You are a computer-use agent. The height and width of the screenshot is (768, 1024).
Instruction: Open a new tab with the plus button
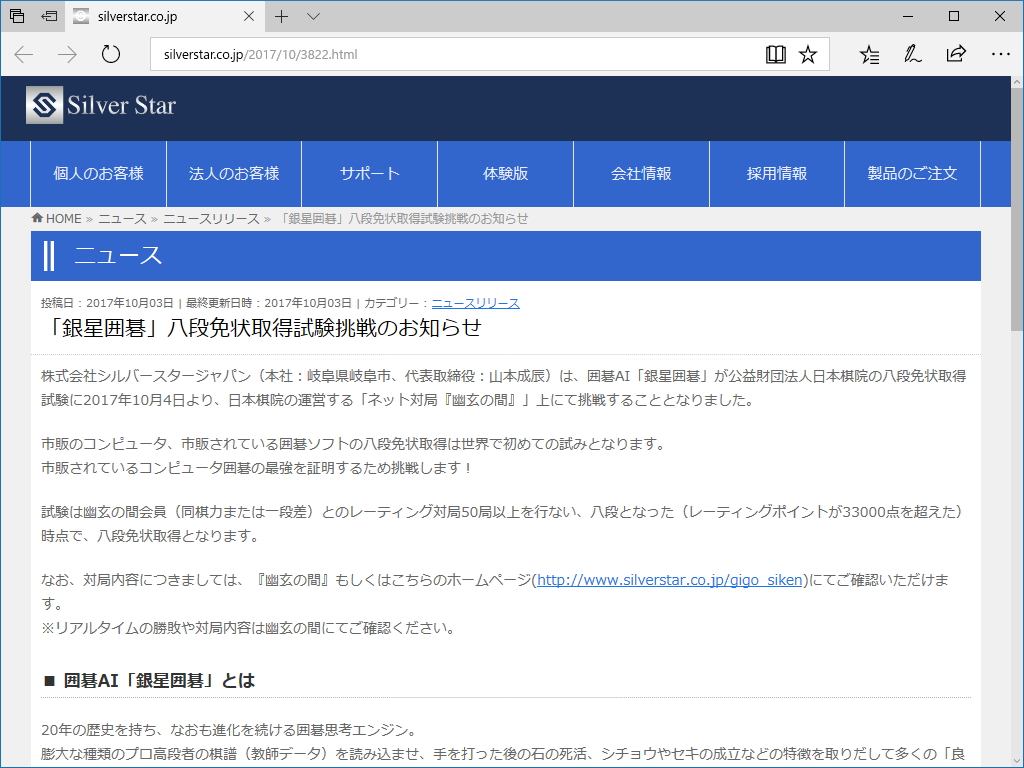281,16
